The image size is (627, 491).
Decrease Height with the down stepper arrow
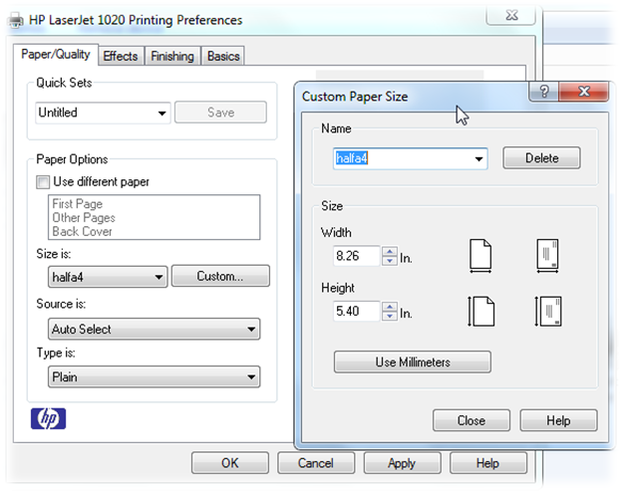(389, 316)
